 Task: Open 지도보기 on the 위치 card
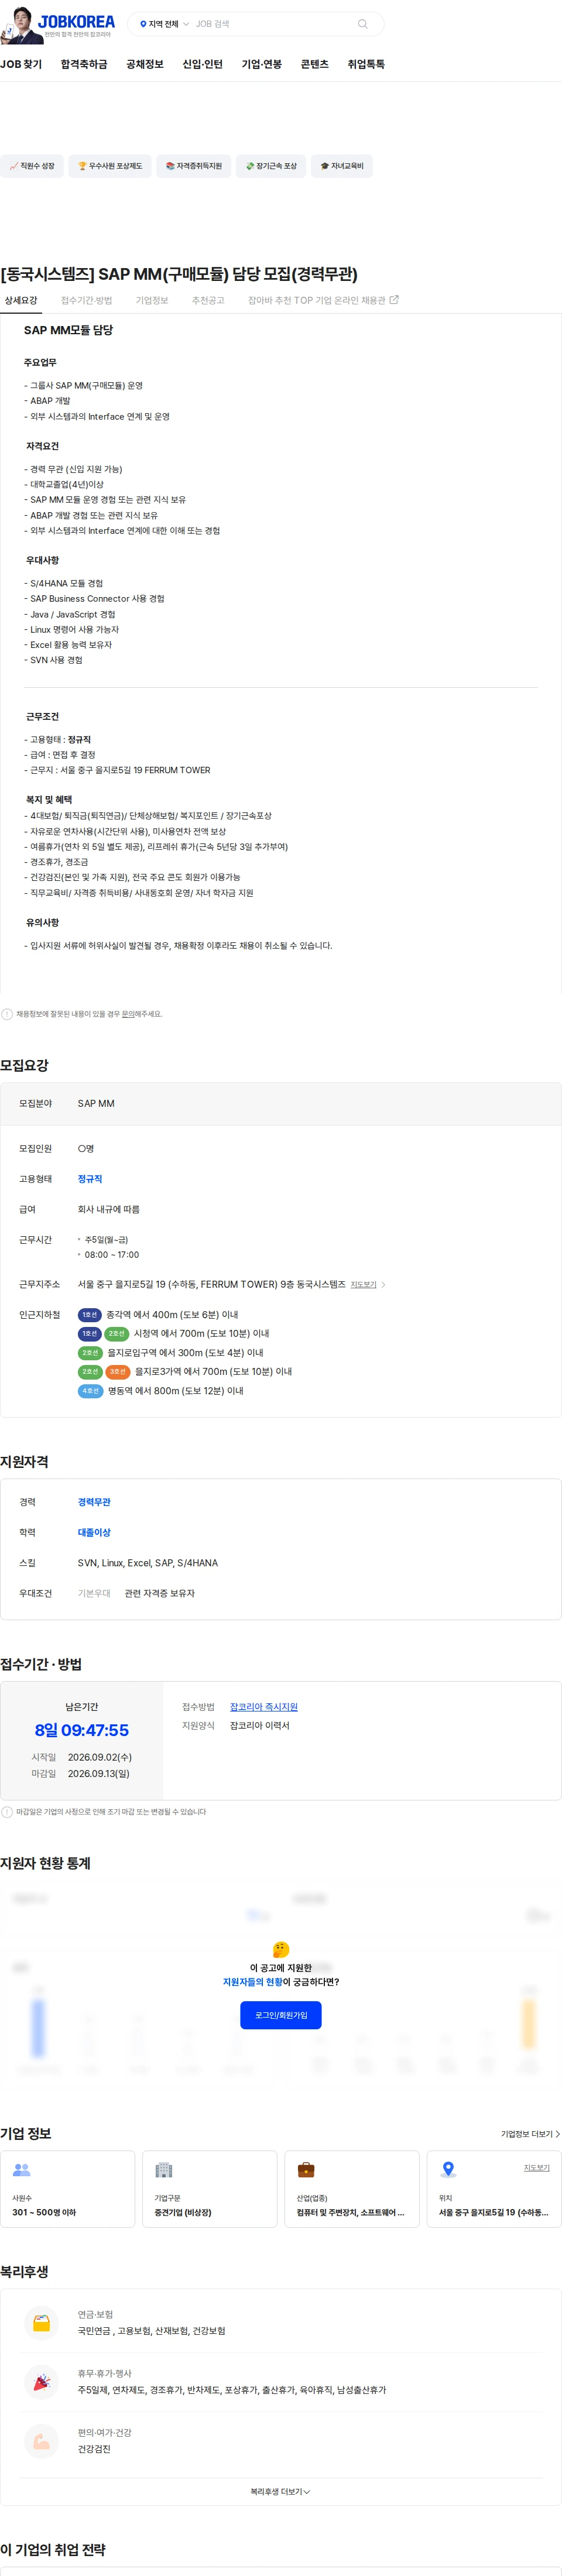click(x=537, y=2167)
